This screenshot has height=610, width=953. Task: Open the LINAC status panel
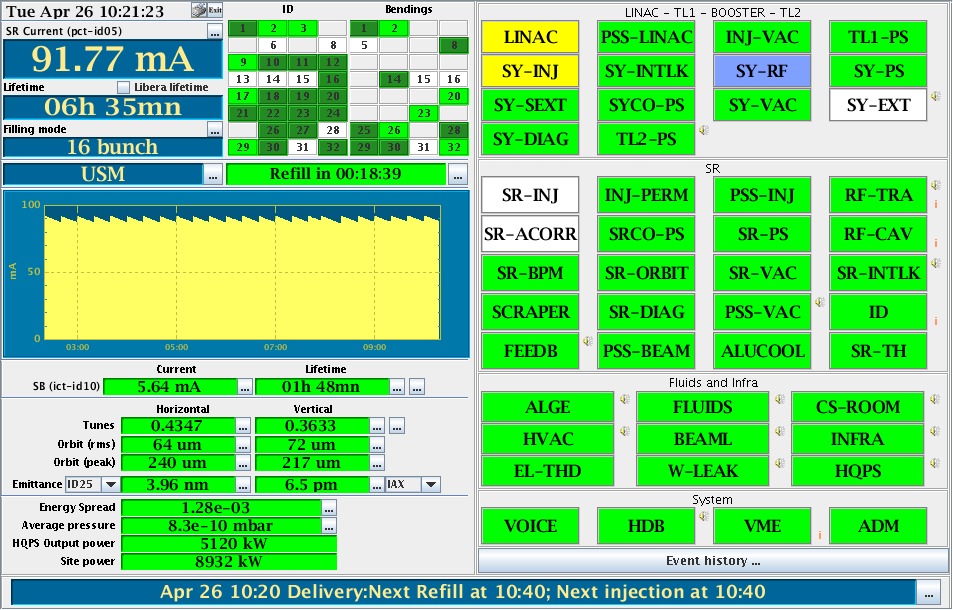(x=531, y=38)
